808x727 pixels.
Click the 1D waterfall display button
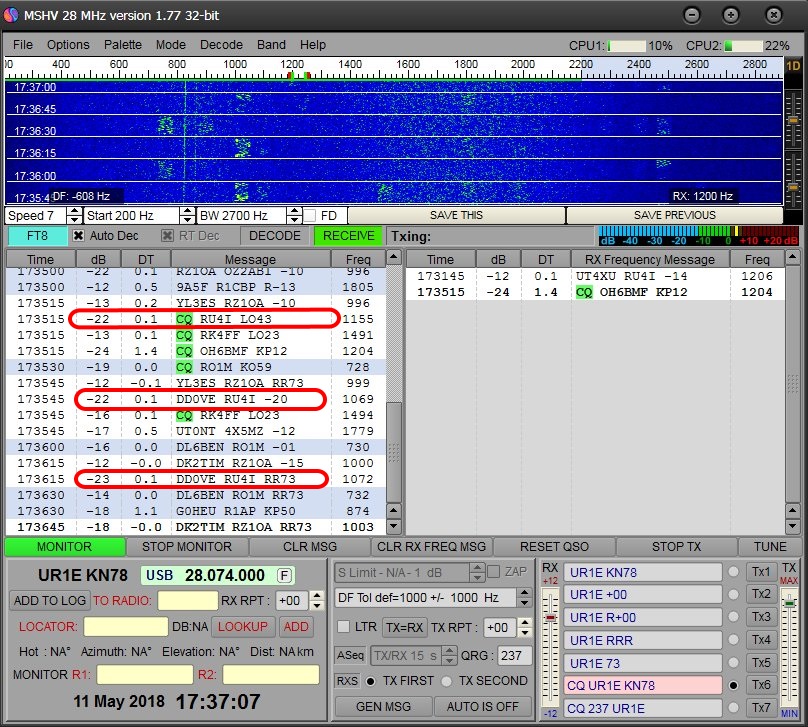click(793, 66)
